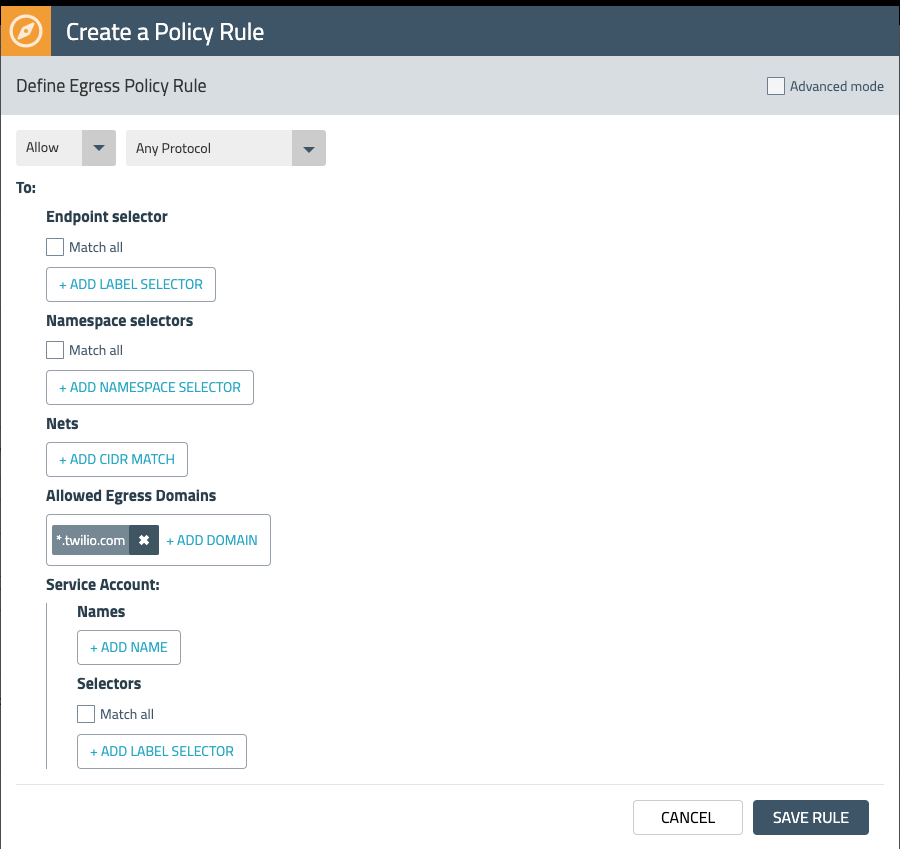900x849 pixels.
Task: Click the Service Account label
Action: click(103, 585)
